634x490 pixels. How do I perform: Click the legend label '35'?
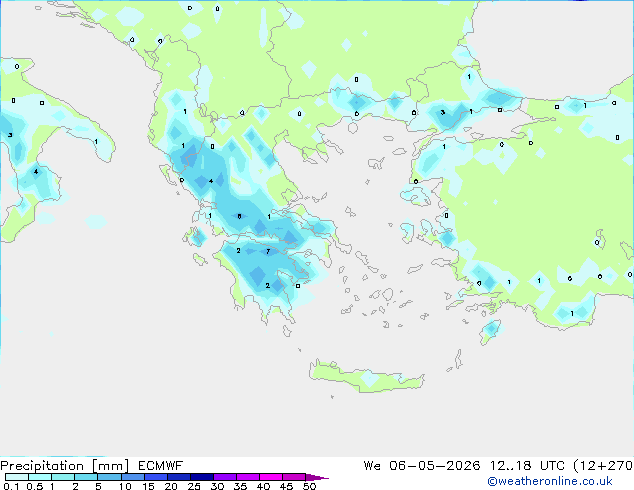point(240,486)
